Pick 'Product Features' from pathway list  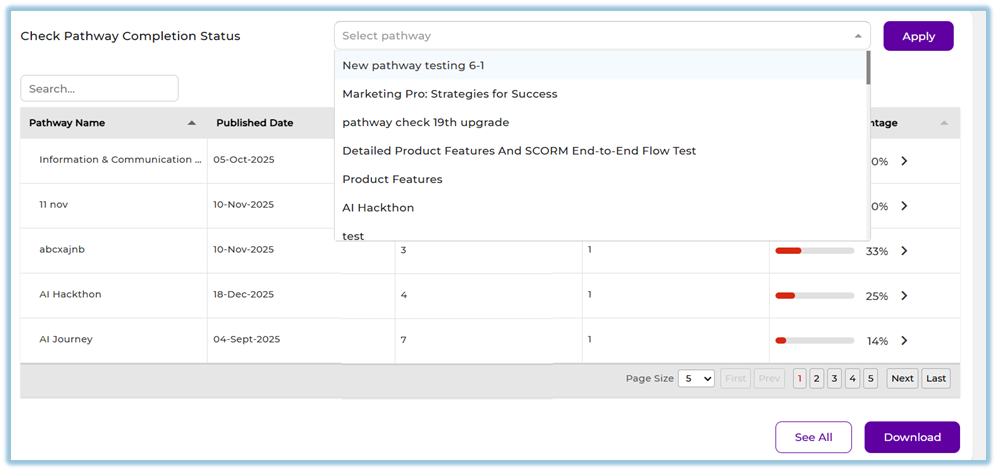click(x=392, y=180)
